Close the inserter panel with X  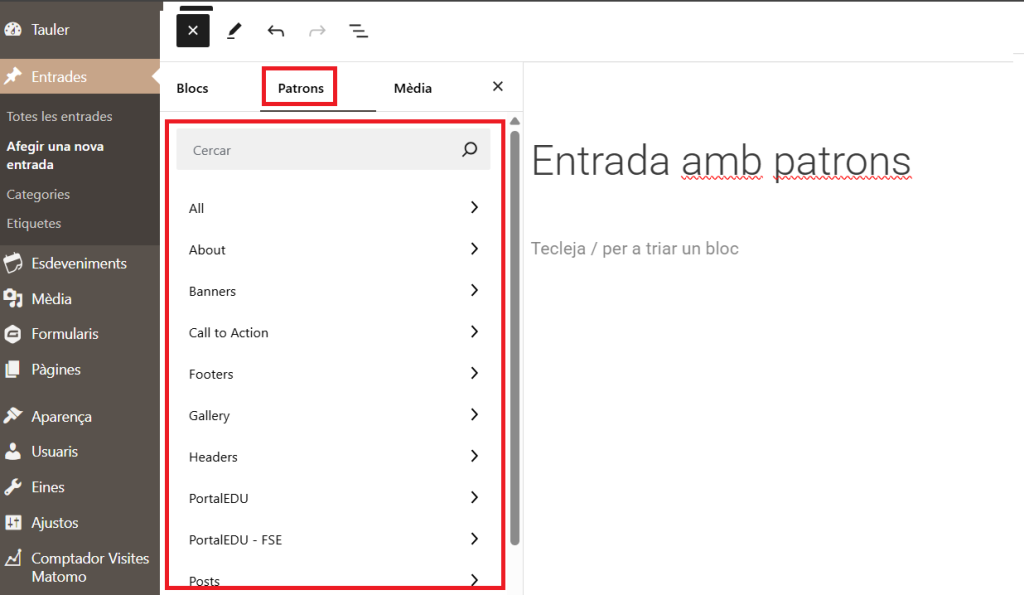498,87
